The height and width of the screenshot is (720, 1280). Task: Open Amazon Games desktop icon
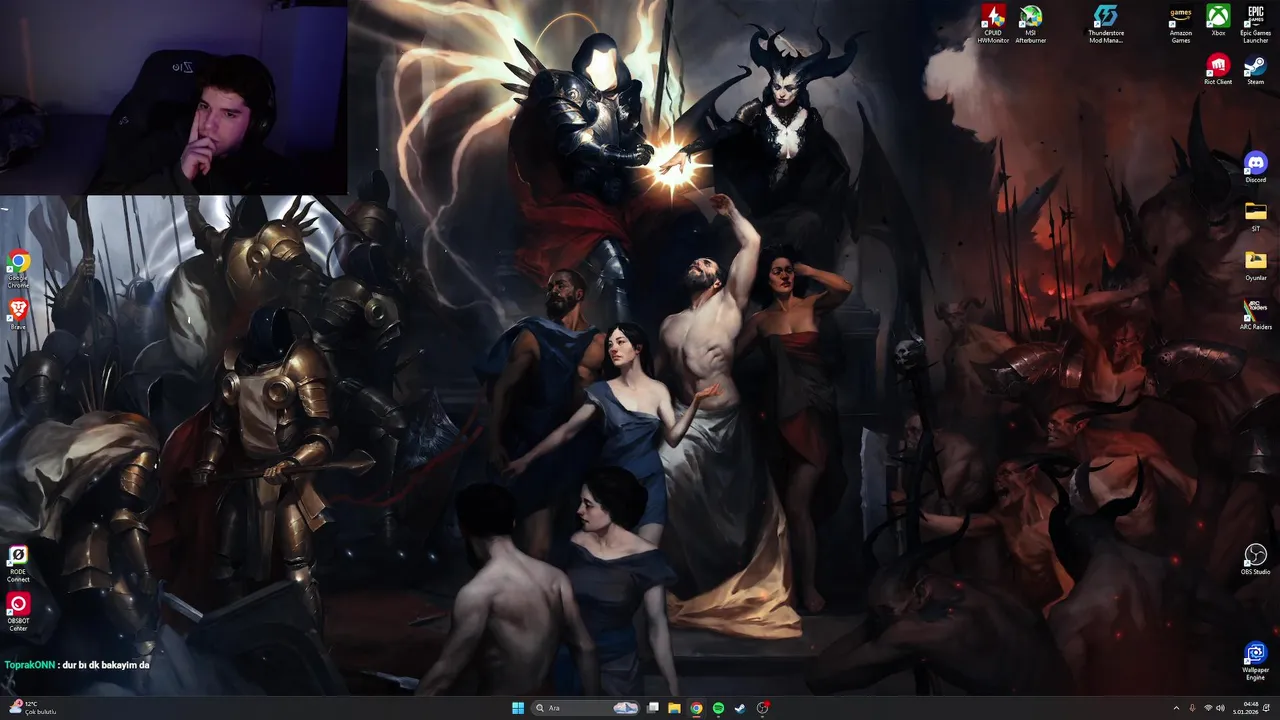tap(1181, 24)
